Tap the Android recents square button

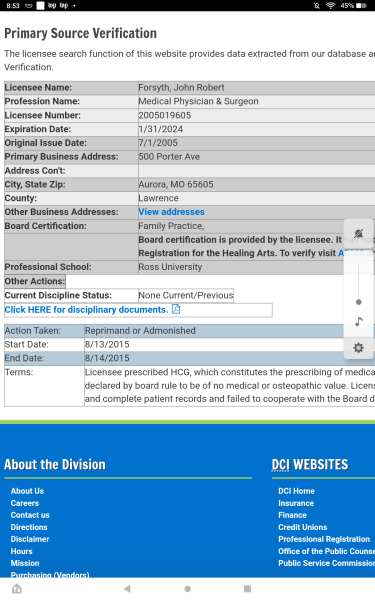click(x=248, y=589)
